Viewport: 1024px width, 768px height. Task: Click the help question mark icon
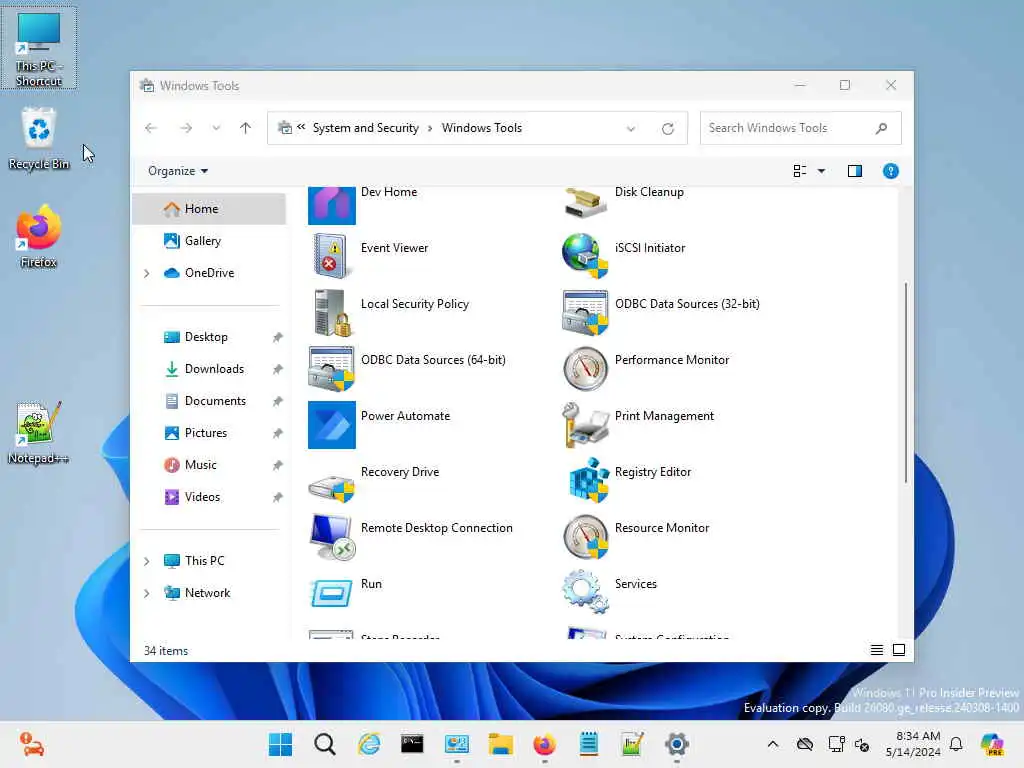click(x=890, y=171)
